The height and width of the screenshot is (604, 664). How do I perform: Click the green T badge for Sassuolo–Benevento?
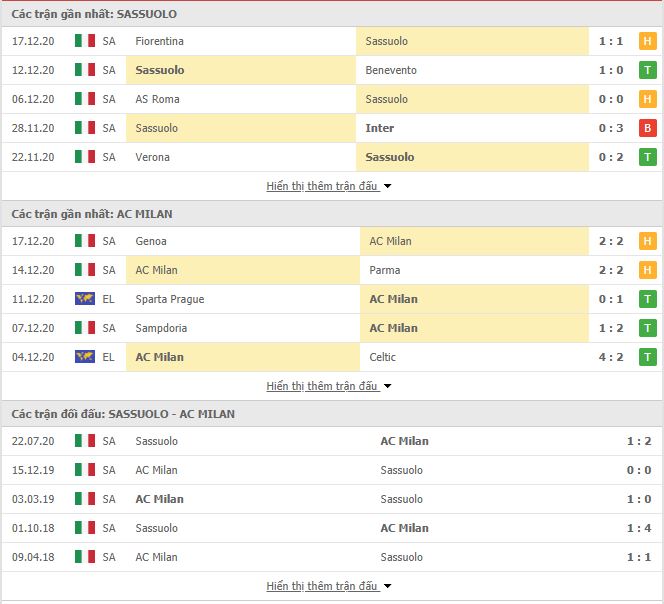pyautogui.click(x=647, y=70)
